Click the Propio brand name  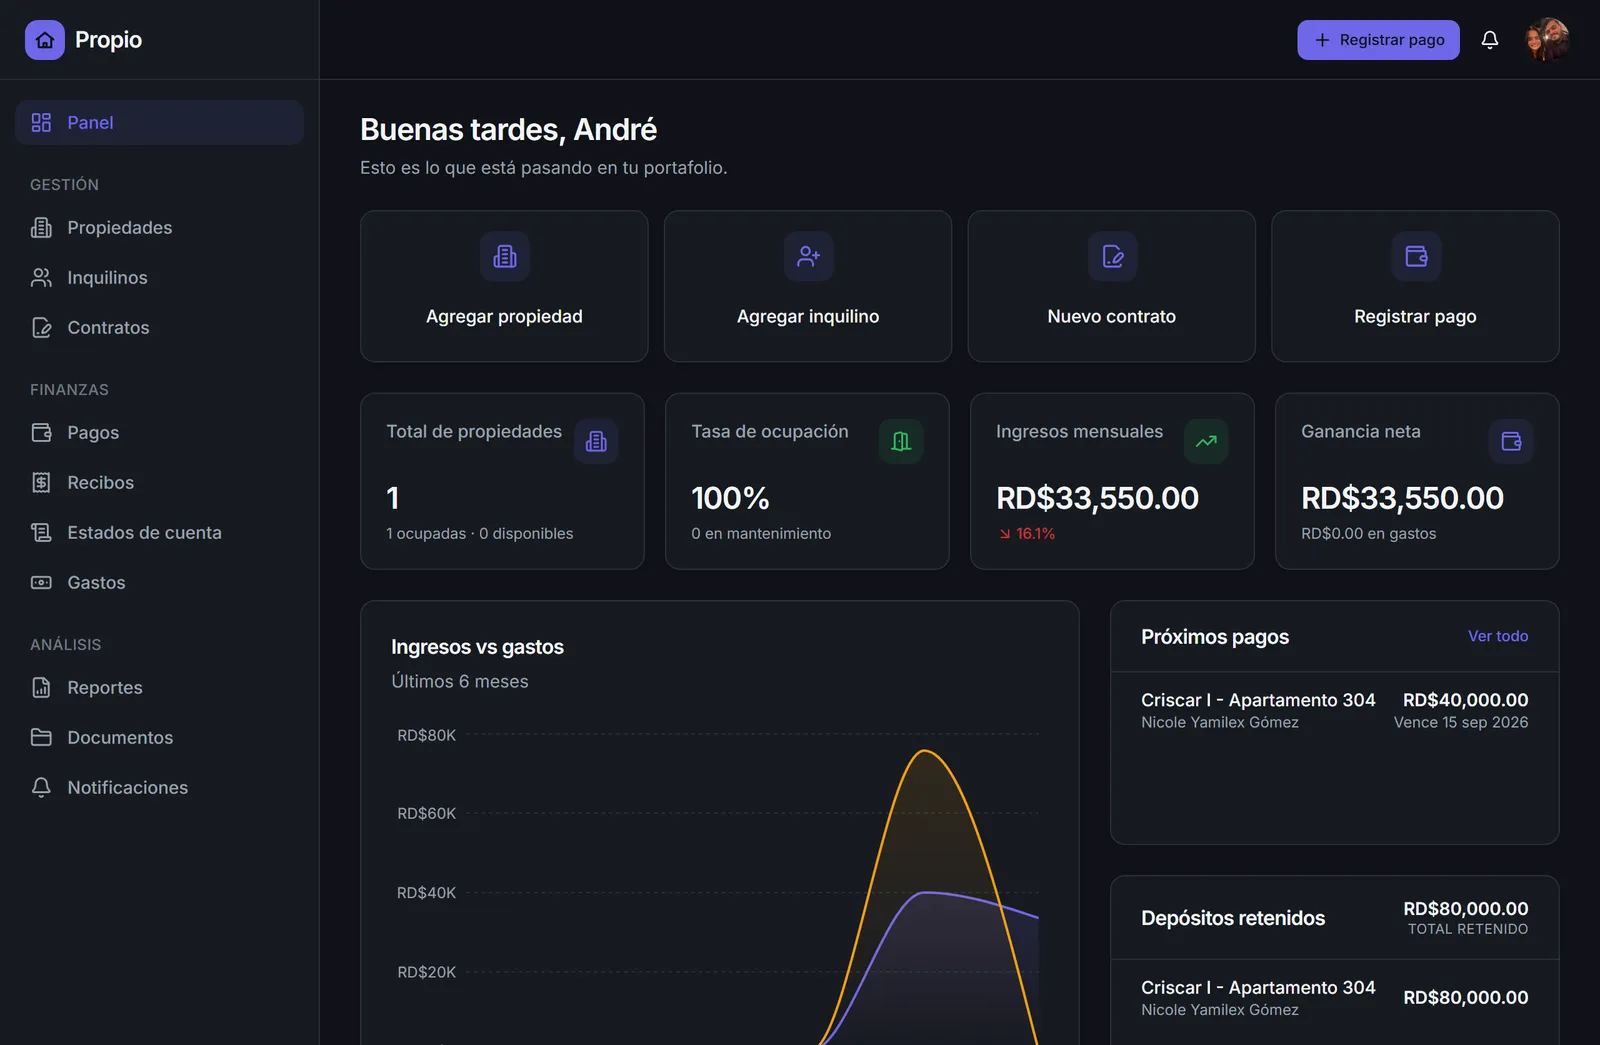coord(108,40)
